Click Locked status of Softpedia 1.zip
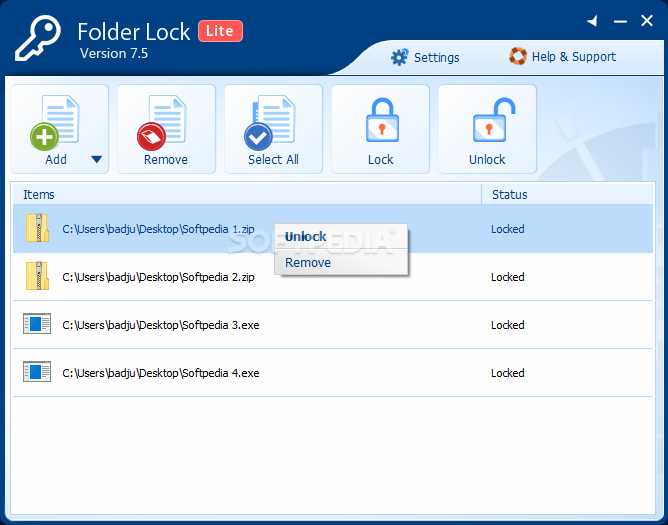This screenshot has width=668, height=525. coord(507,229)
